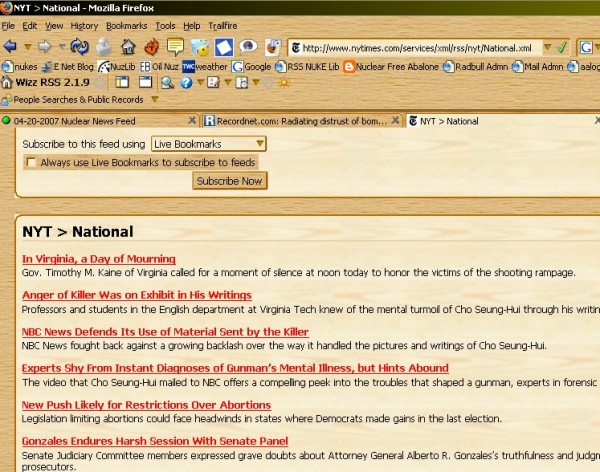
Task: Click People Searches & Public Records
Action: 73,100
